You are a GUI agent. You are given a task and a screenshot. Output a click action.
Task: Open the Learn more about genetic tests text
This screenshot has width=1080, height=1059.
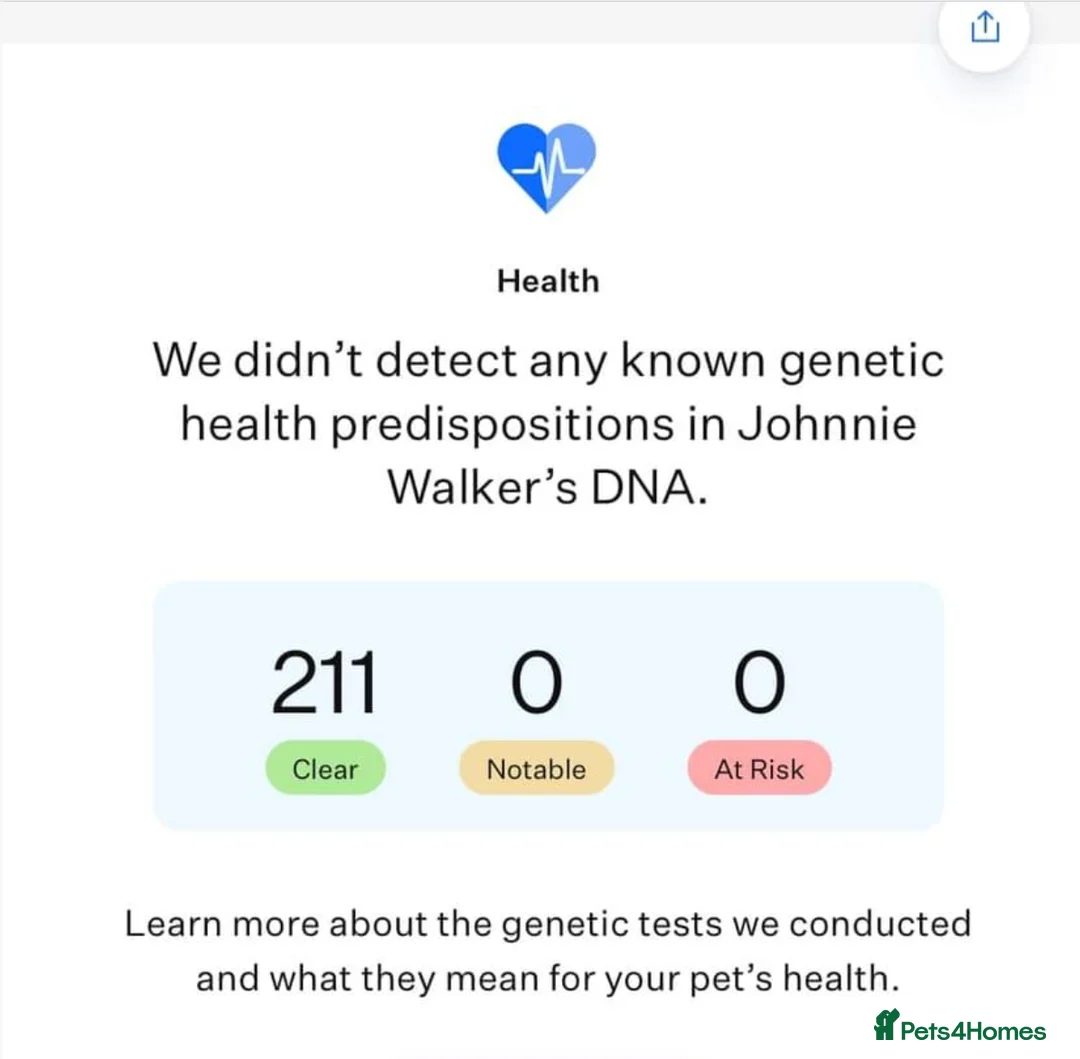pyautogui.click(x=547, y=923)
